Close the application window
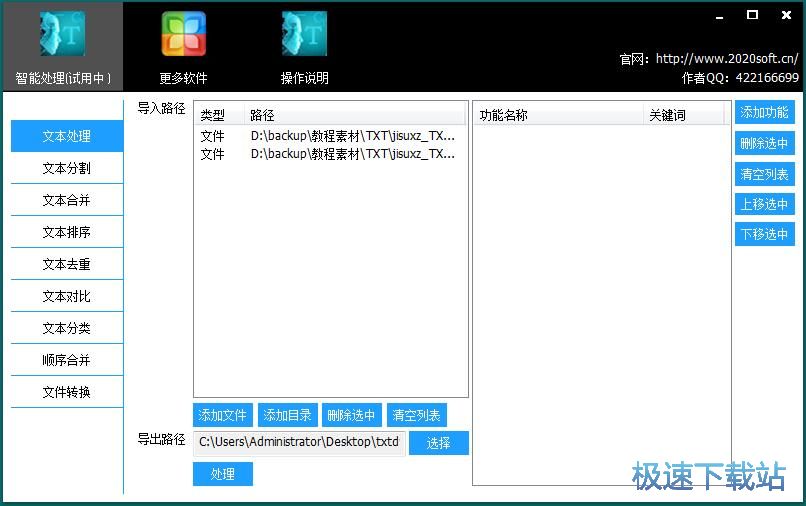The height and width of the screenshot is (506, 806). [786, 15]
